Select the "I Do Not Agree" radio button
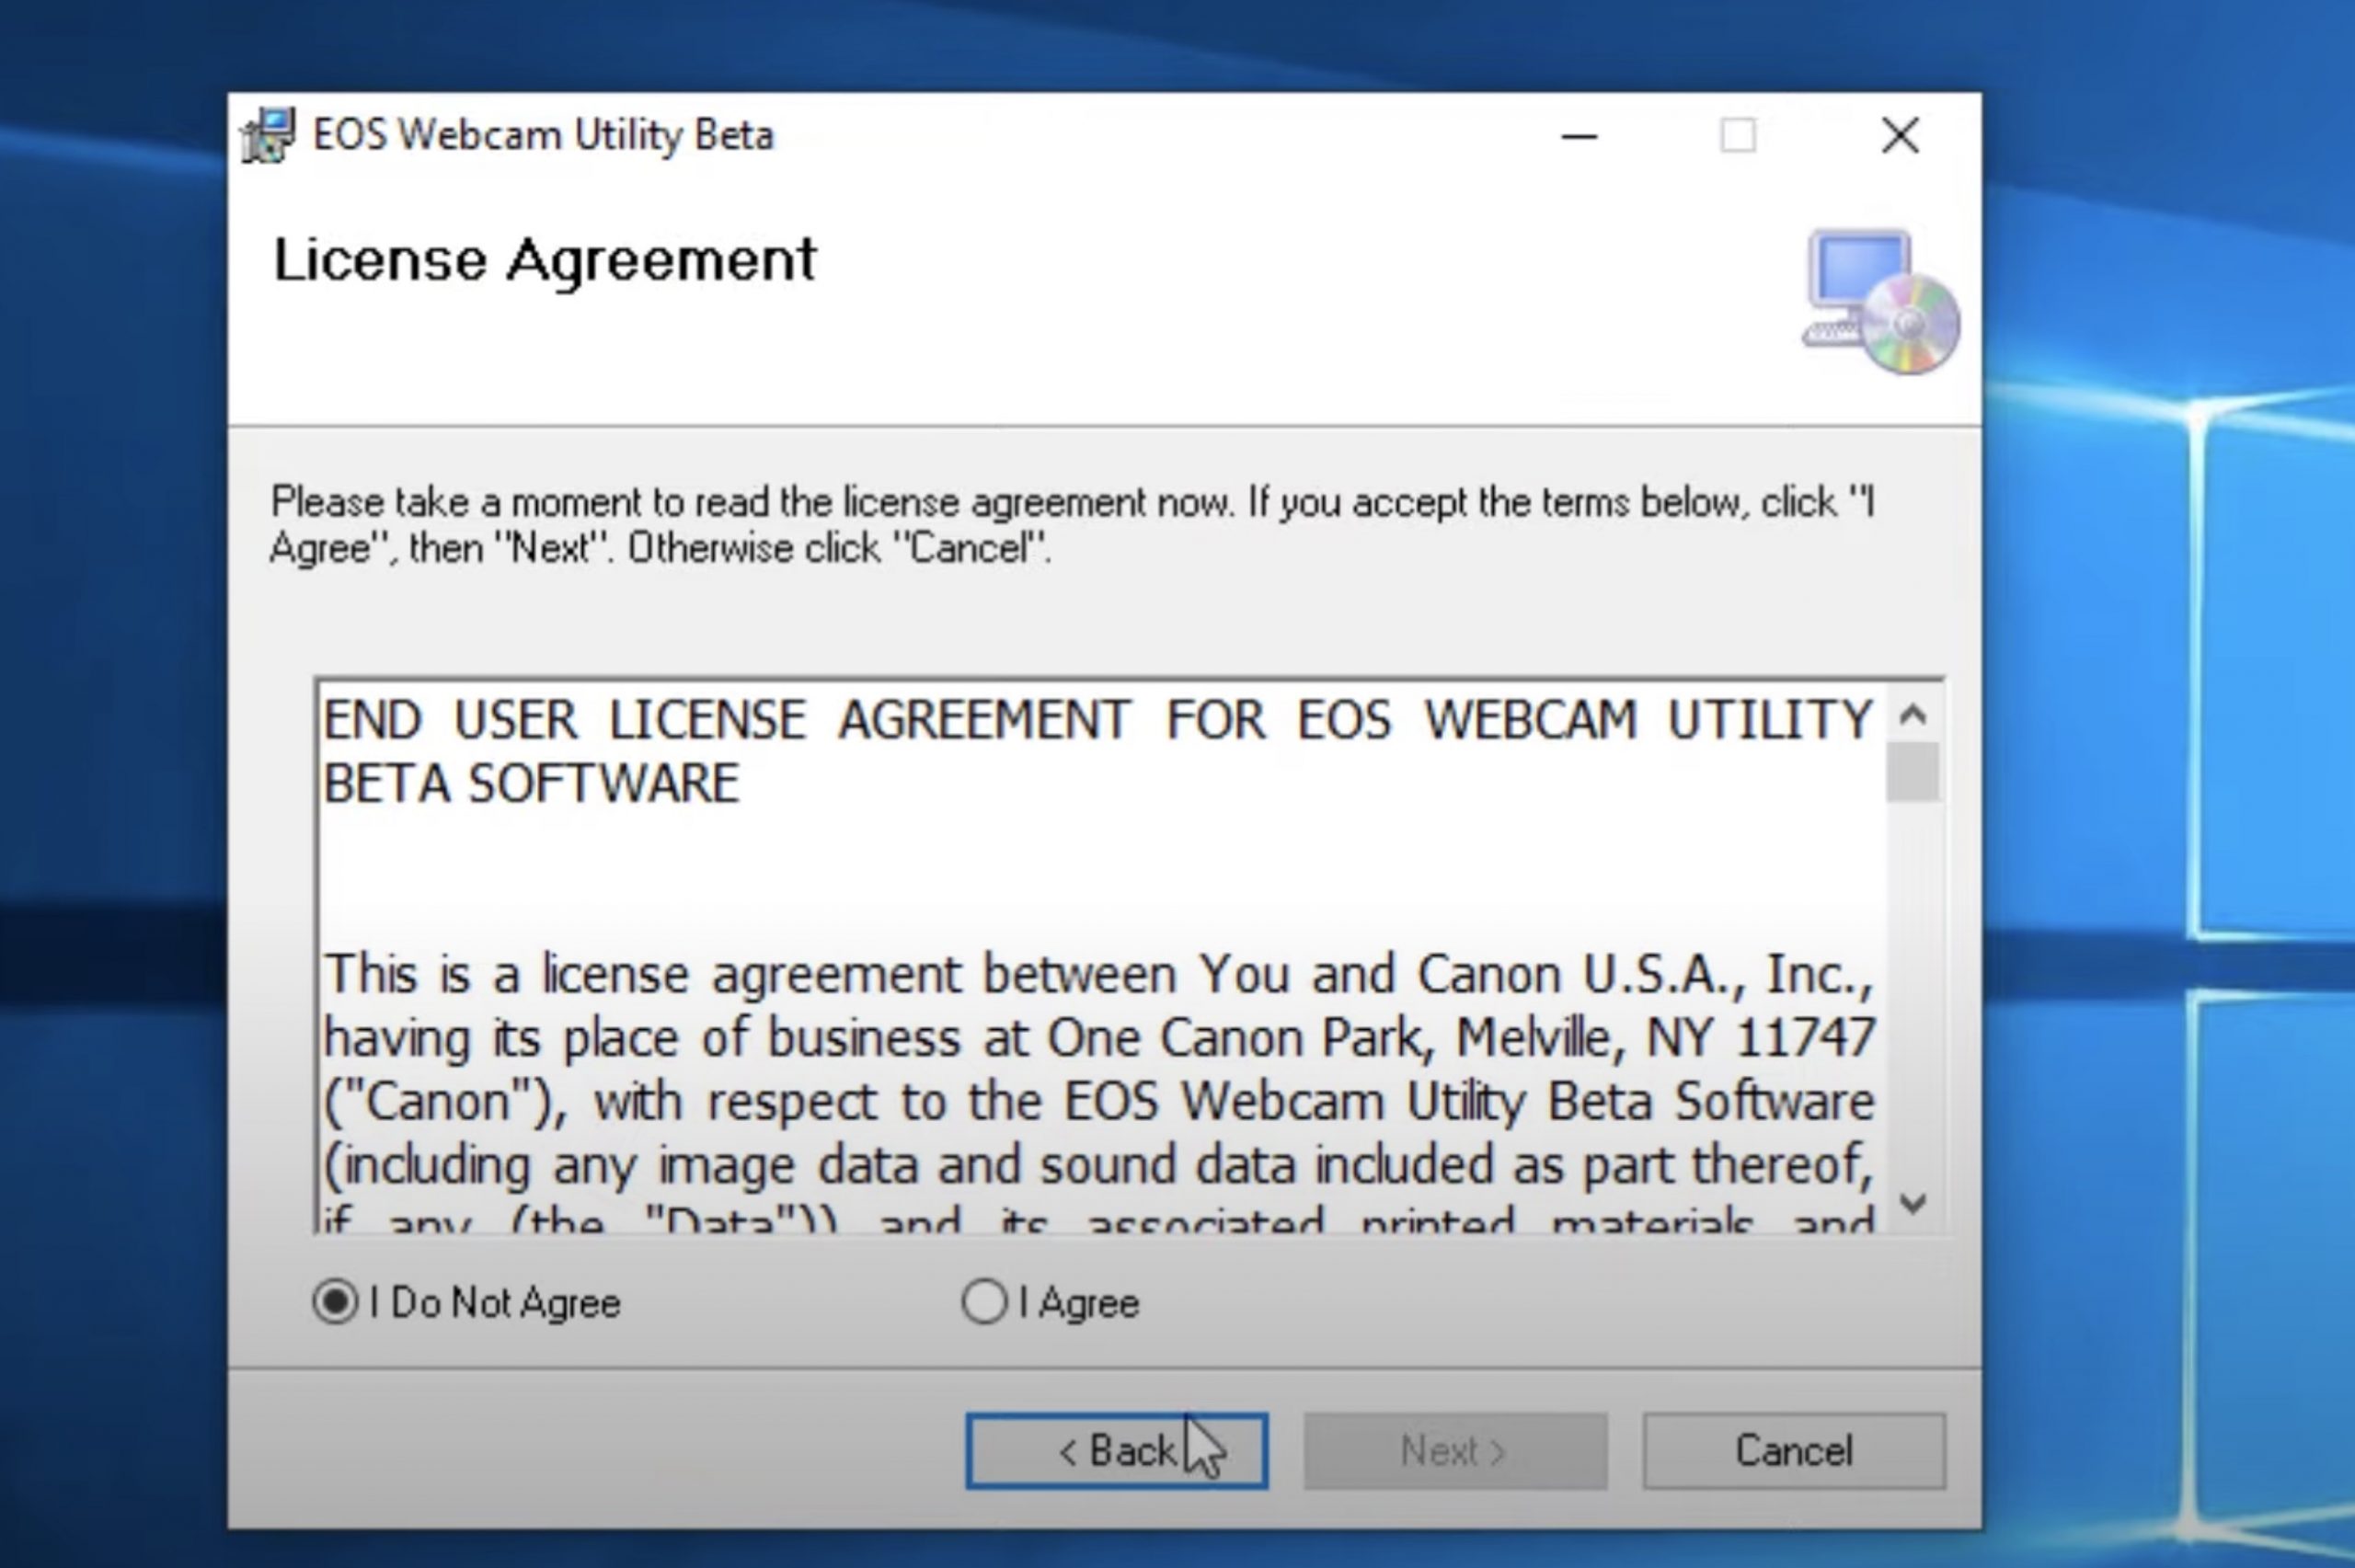Image resolution: width=2355 pixels, height=1568 pixels. (335, 1302)
